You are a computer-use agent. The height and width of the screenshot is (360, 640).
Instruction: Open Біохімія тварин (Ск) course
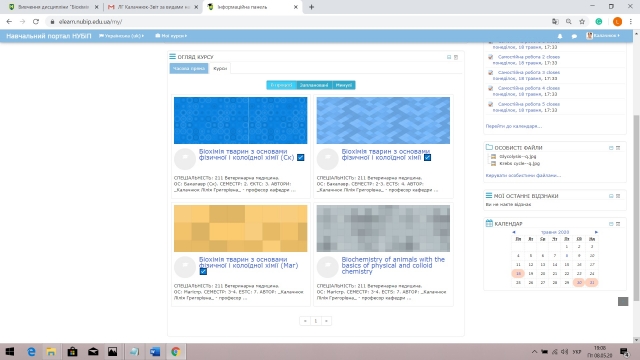point(246,154)
